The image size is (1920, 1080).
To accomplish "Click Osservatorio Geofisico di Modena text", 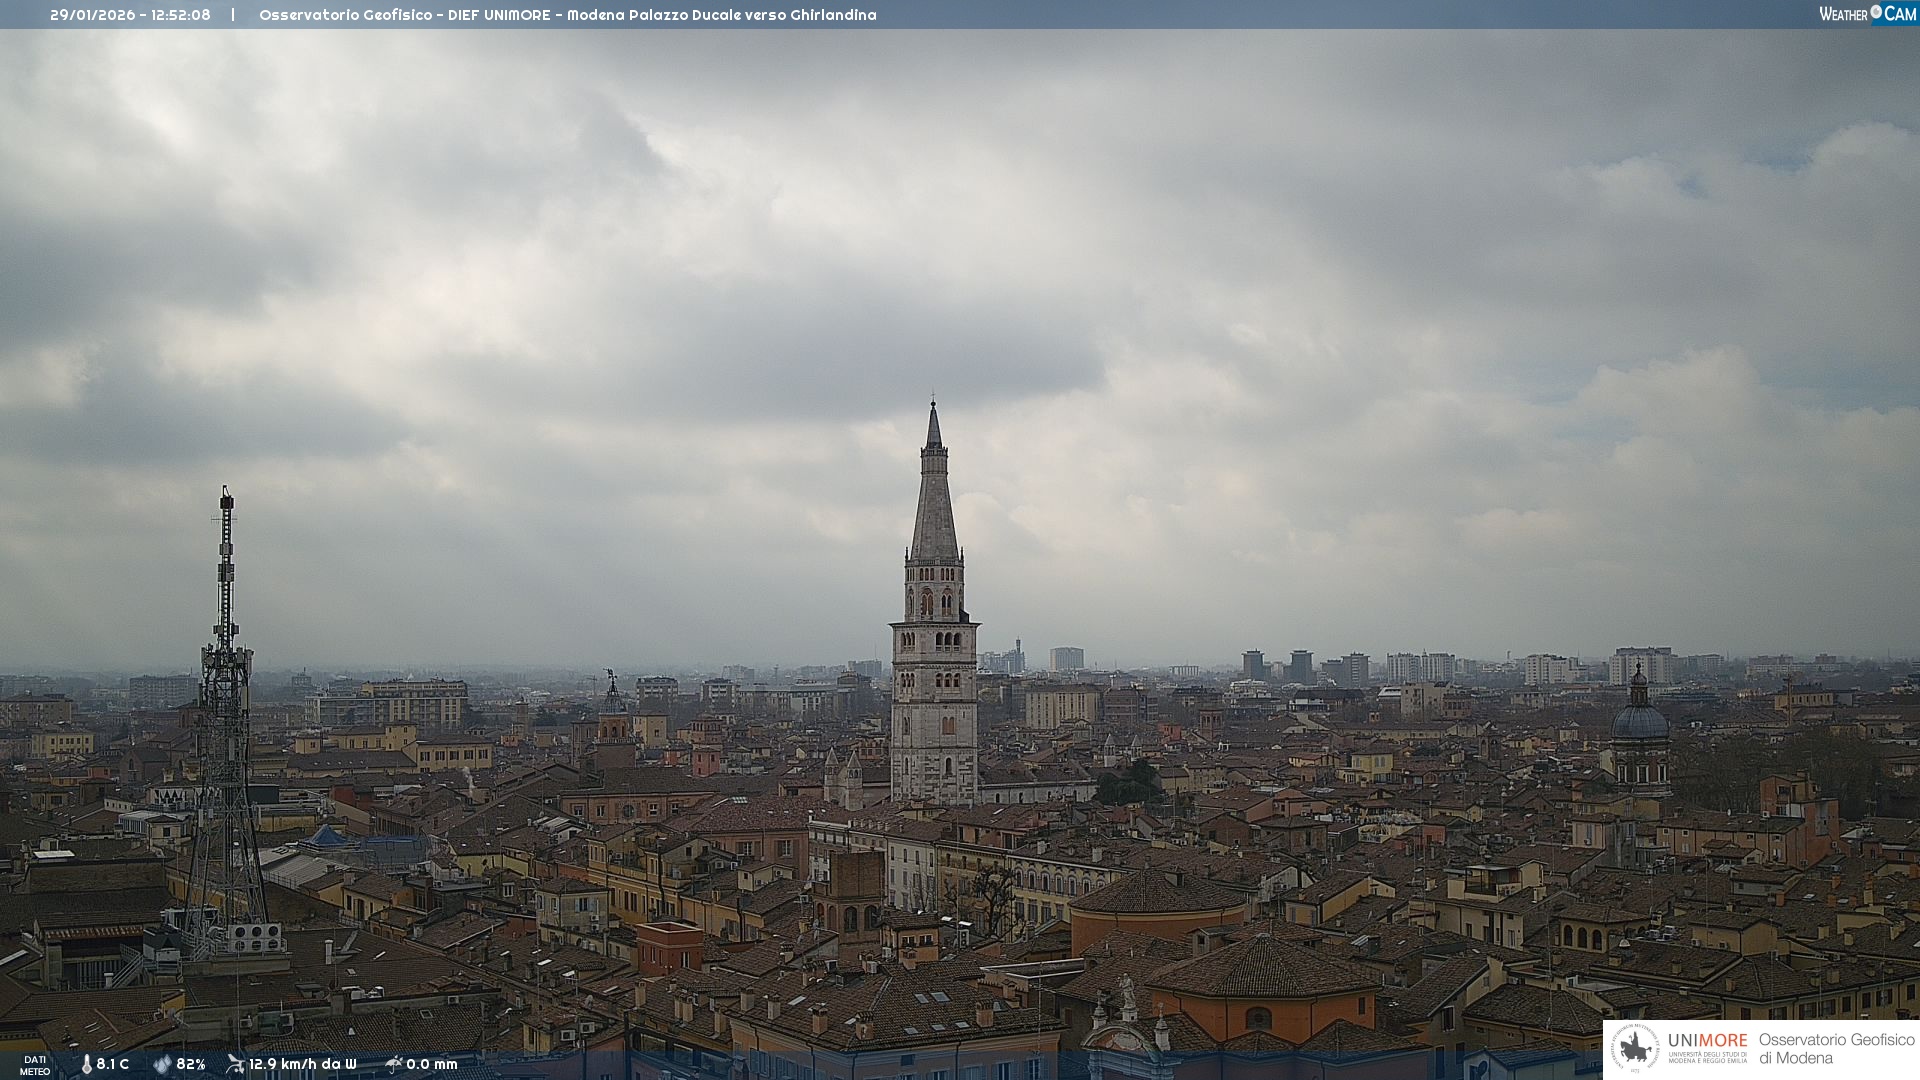I will (x=1836, y=1049).
